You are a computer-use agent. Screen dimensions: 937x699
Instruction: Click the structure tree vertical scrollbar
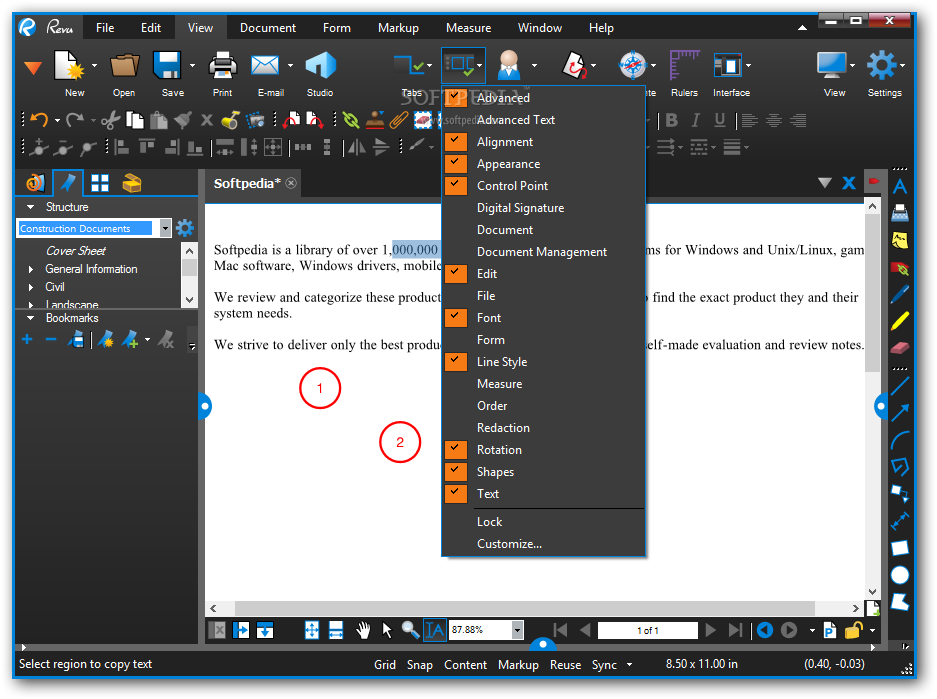tap(189, 268)
